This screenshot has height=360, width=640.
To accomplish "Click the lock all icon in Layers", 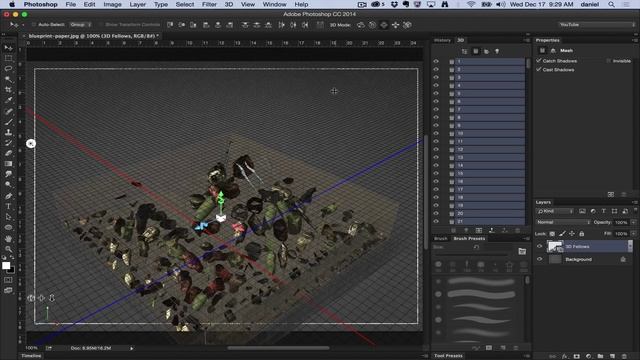I will 581,234.
